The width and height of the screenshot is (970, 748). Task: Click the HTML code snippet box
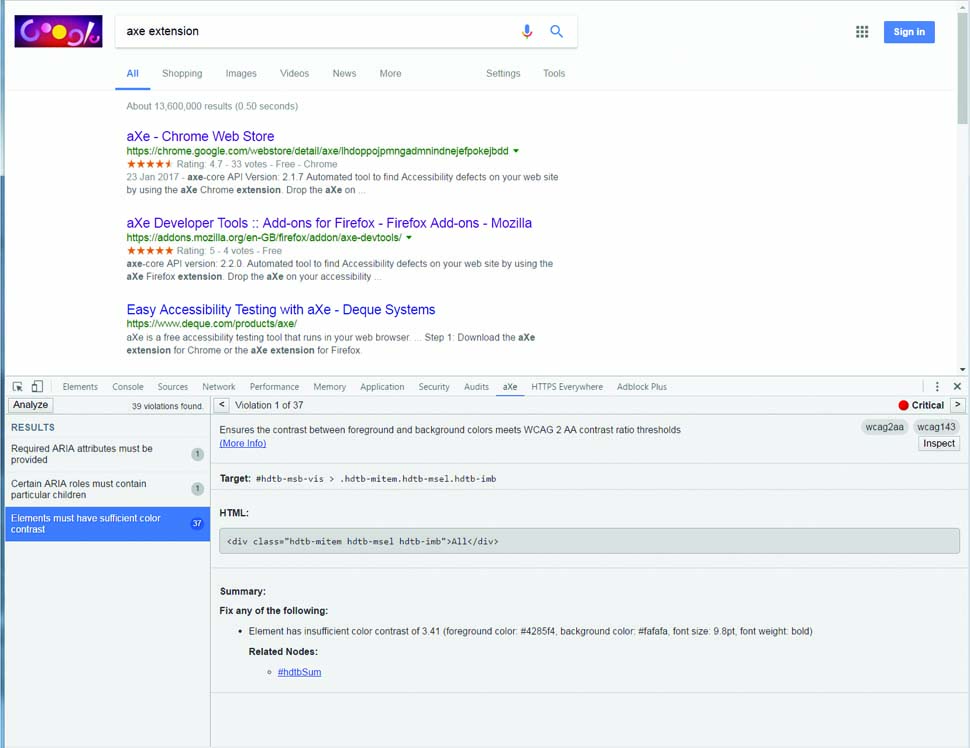click(589, 541)
